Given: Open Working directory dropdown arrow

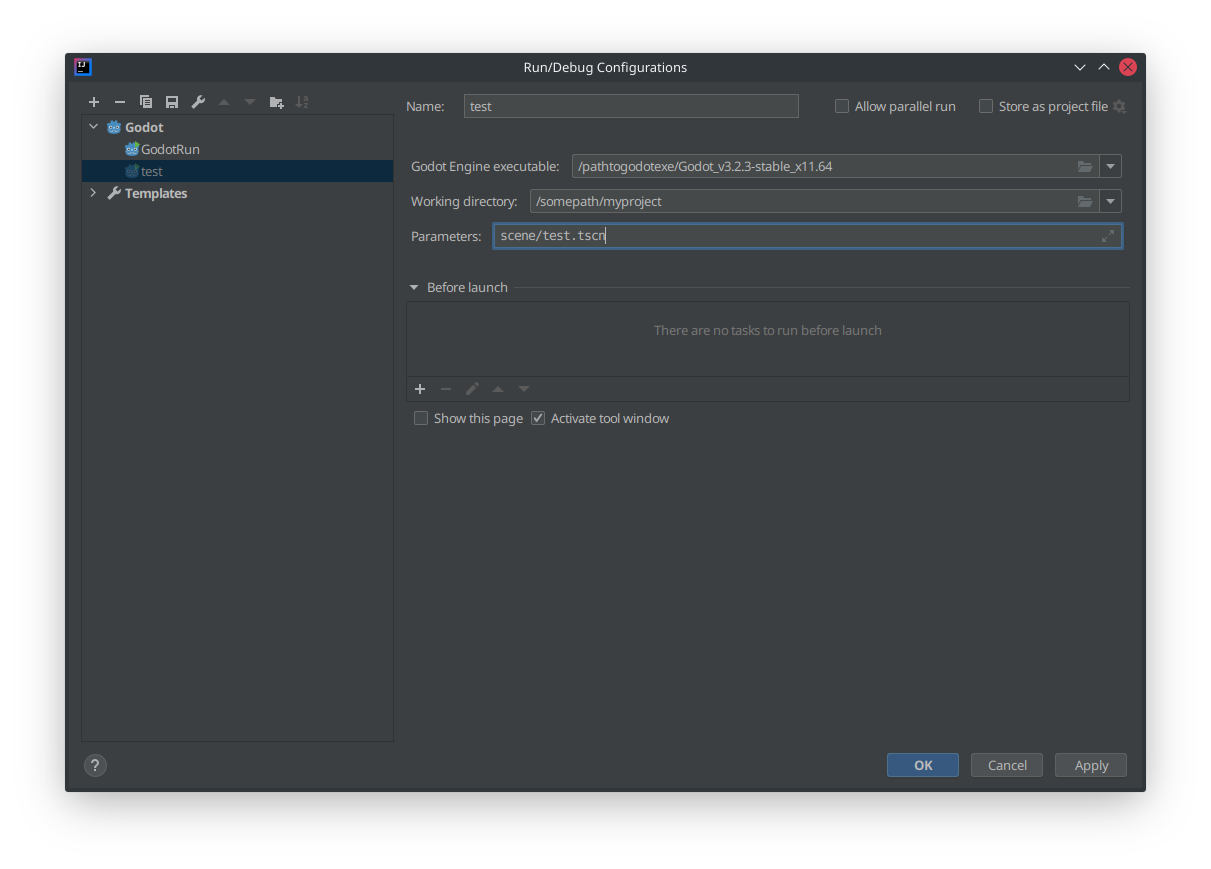Looking at the screenshot, I should point(1110,201).
